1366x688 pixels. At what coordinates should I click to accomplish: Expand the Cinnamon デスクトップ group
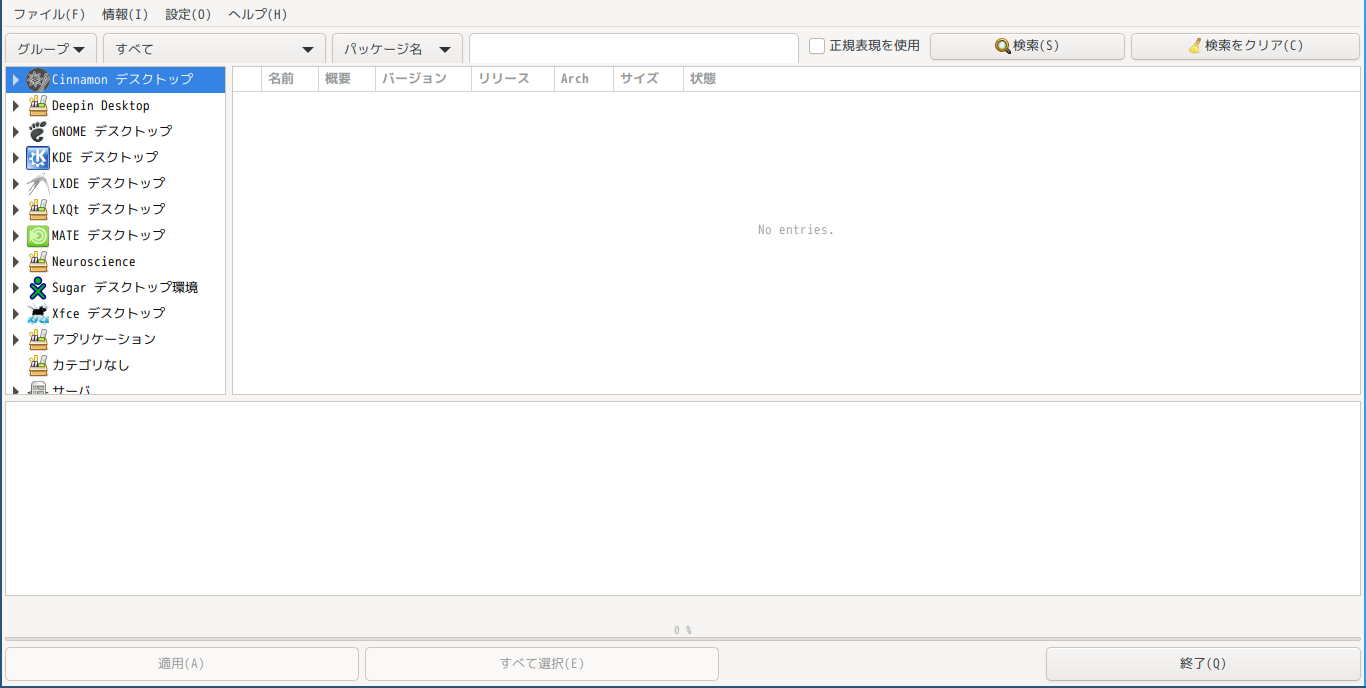16,79
